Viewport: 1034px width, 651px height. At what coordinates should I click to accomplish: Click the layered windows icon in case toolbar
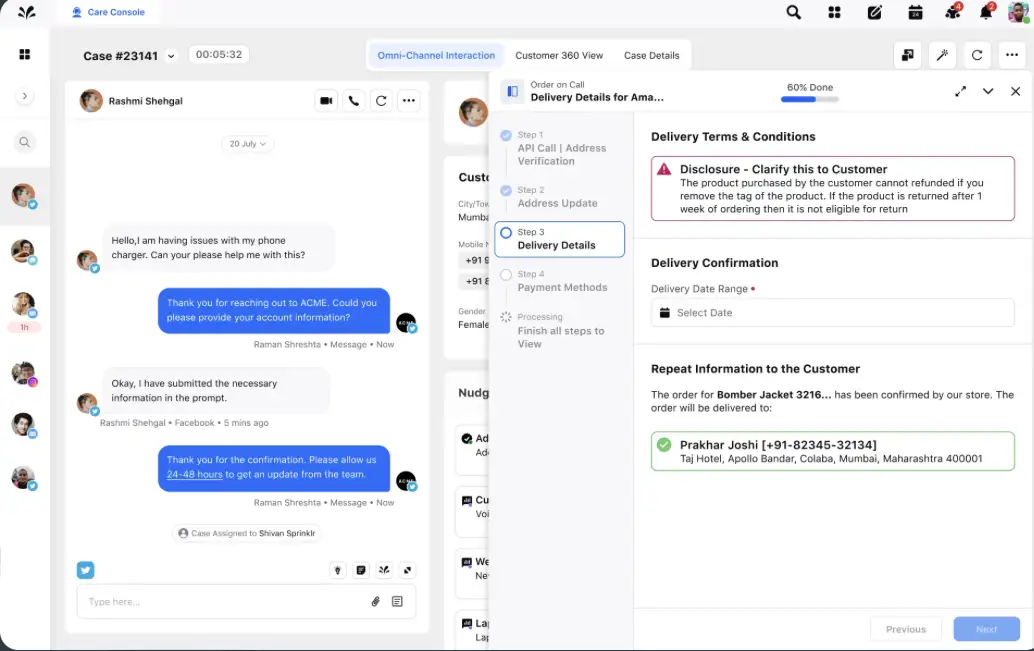tap(907, 55)
